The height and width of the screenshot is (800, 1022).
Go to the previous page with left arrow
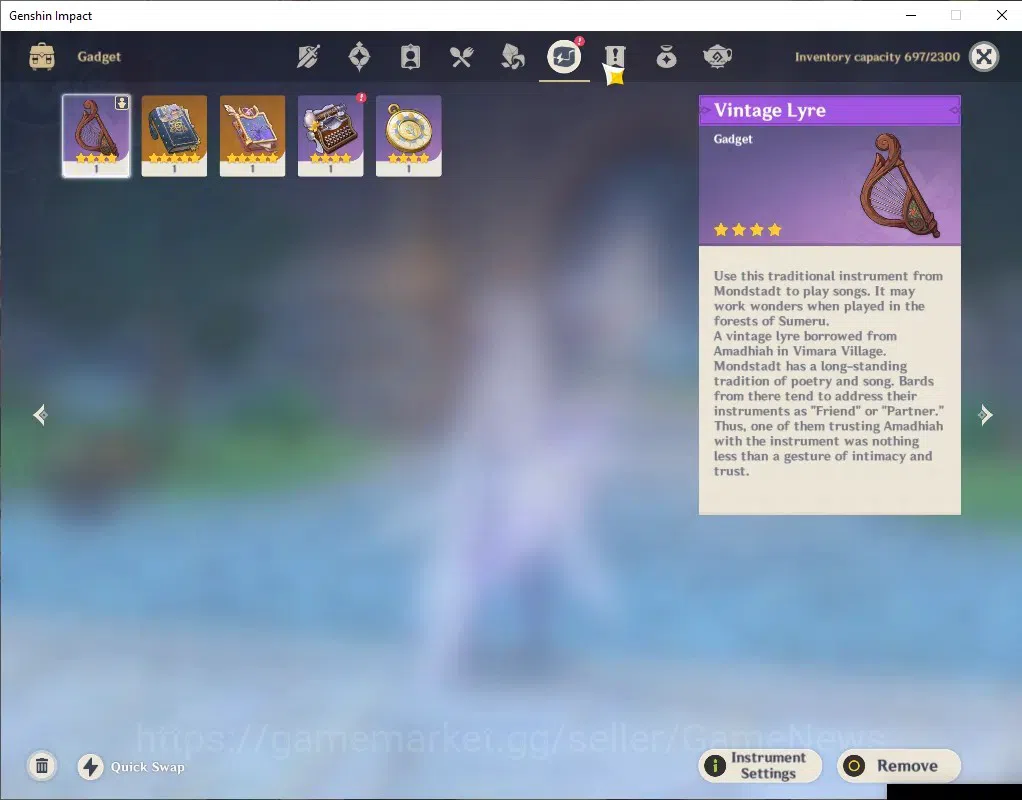tap(40, 415)
